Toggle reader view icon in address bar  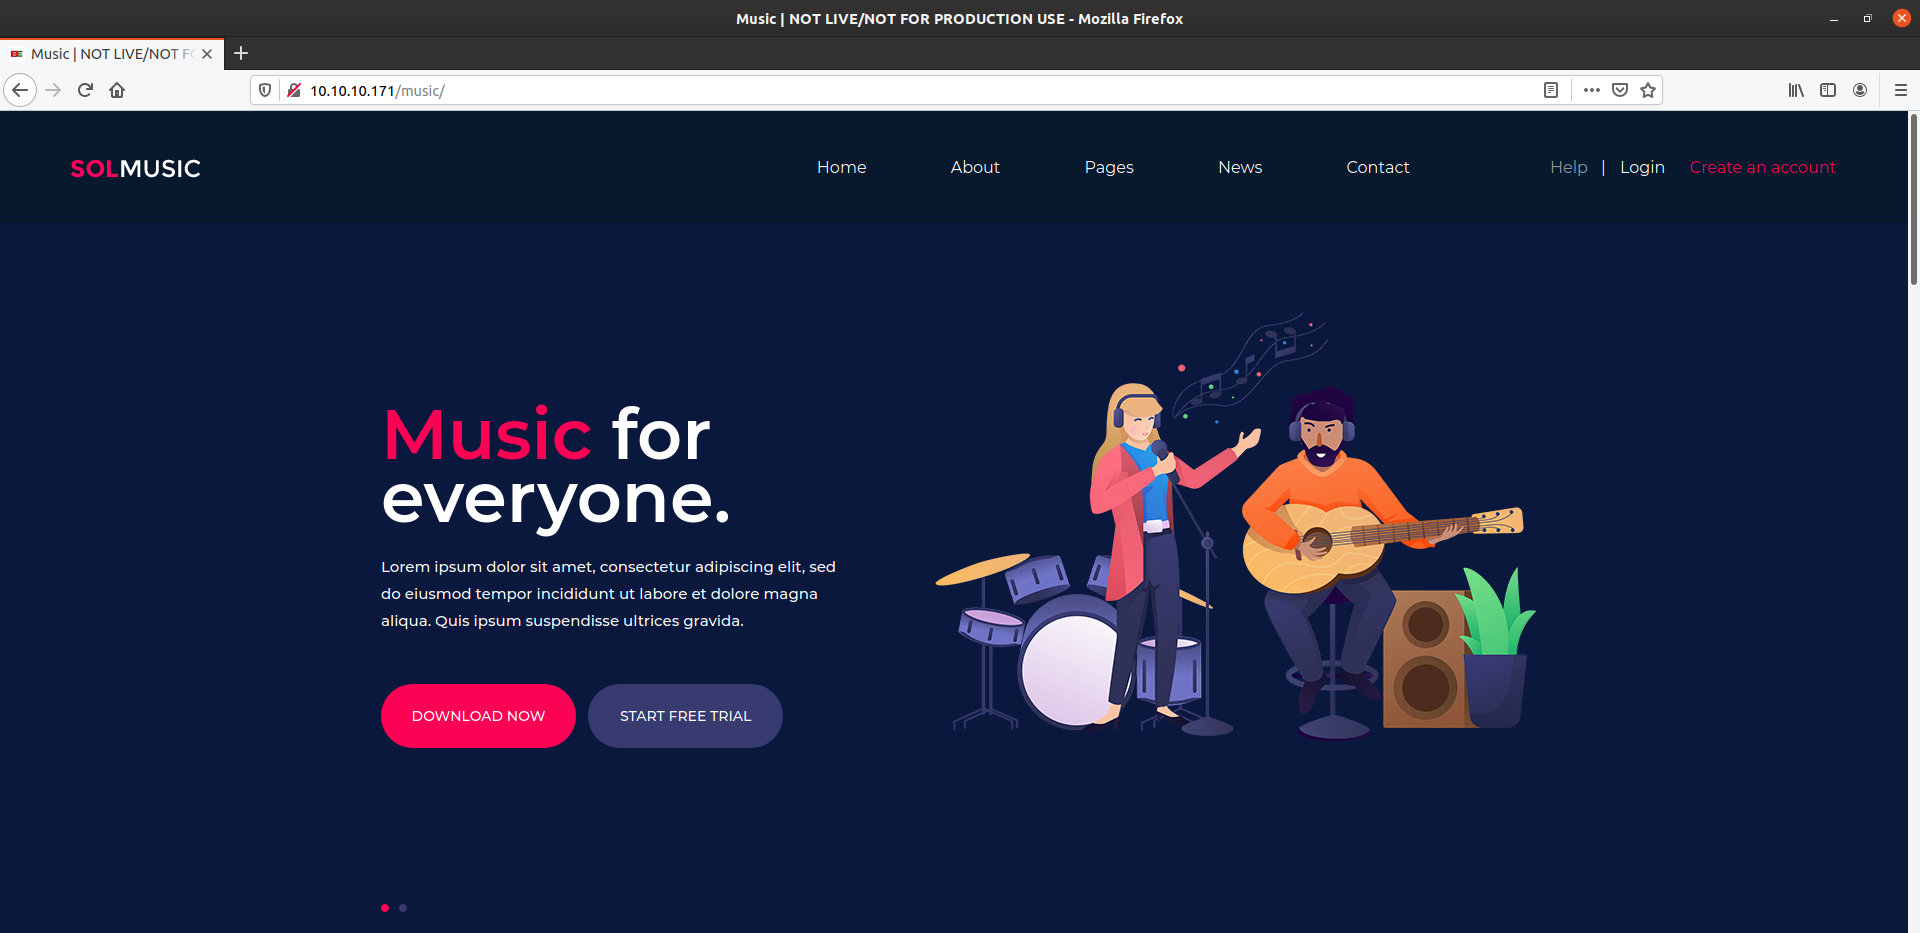(x=1551, y=90)
